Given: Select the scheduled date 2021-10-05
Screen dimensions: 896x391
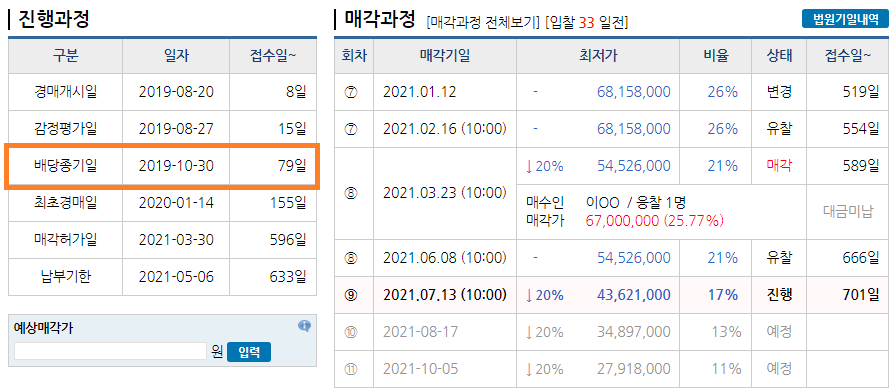Looking at the screenshot, I should (421, 369).
